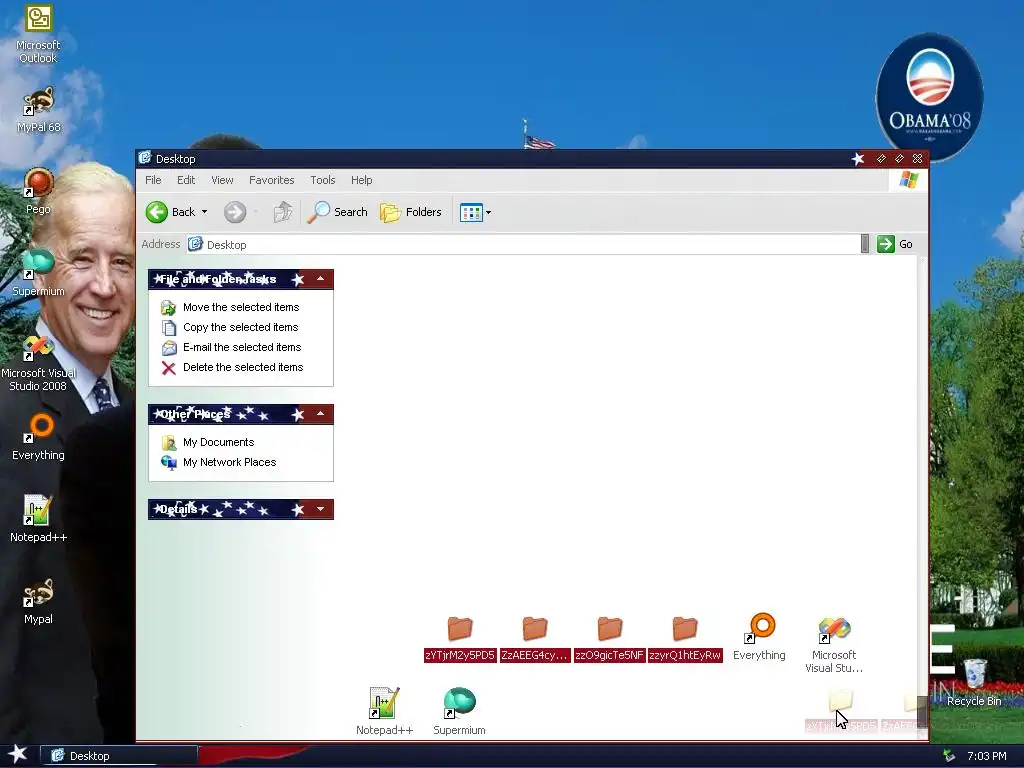
Task: Select folder zzyrQ1htEyRw in Explorer window
Action: (x=685, y=638)
